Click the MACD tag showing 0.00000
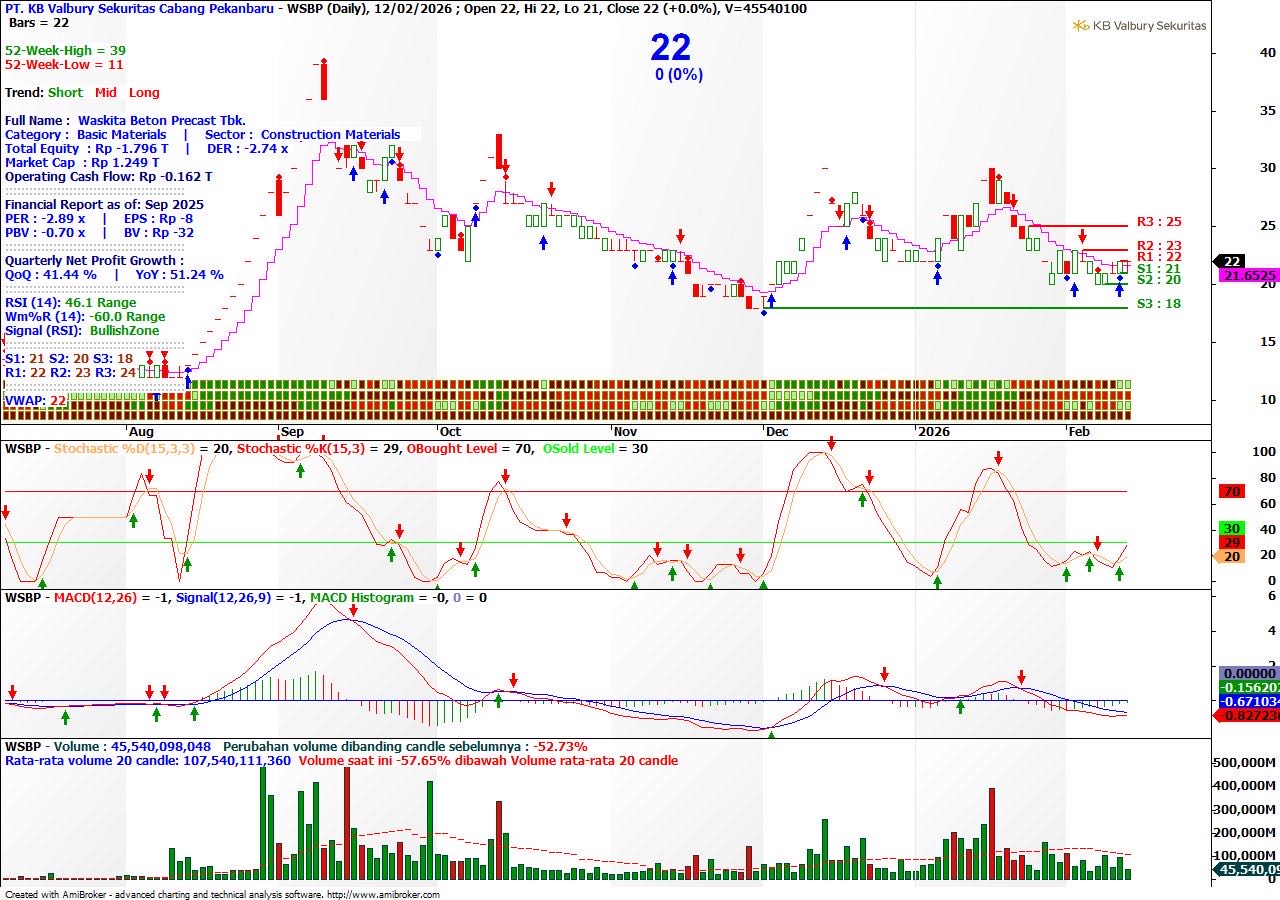The image size is (1280, 900). click(1249, 674)
